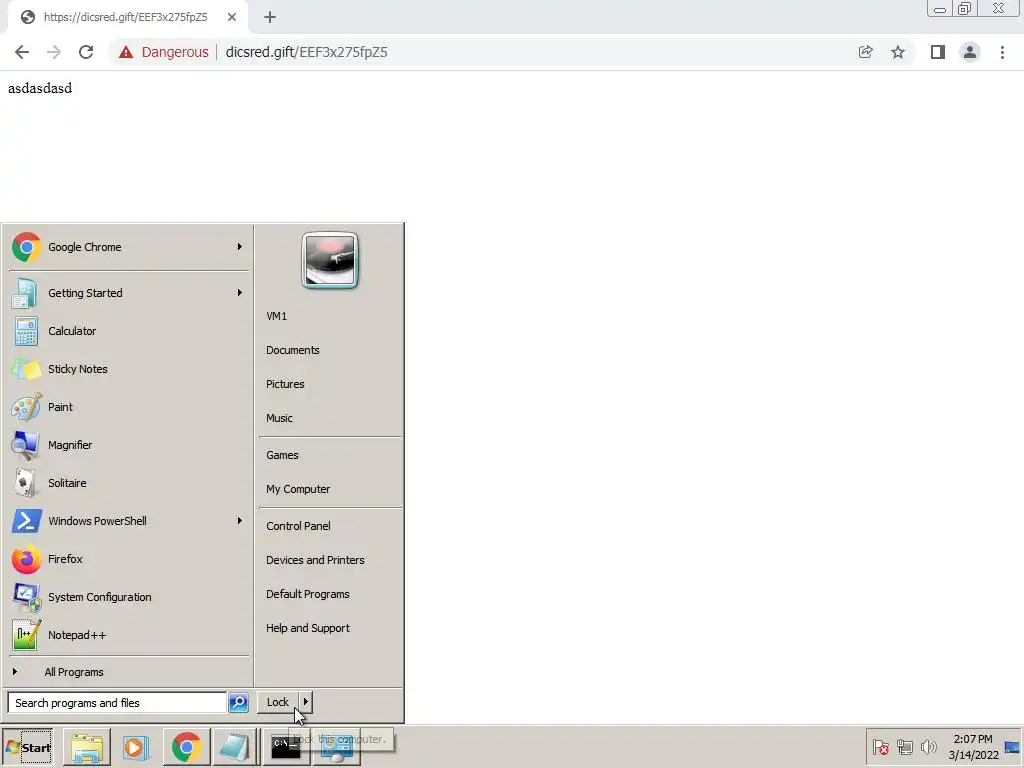Bookmark this page with star icon
The image size is (1024, 768).
(x=898, y=52)
